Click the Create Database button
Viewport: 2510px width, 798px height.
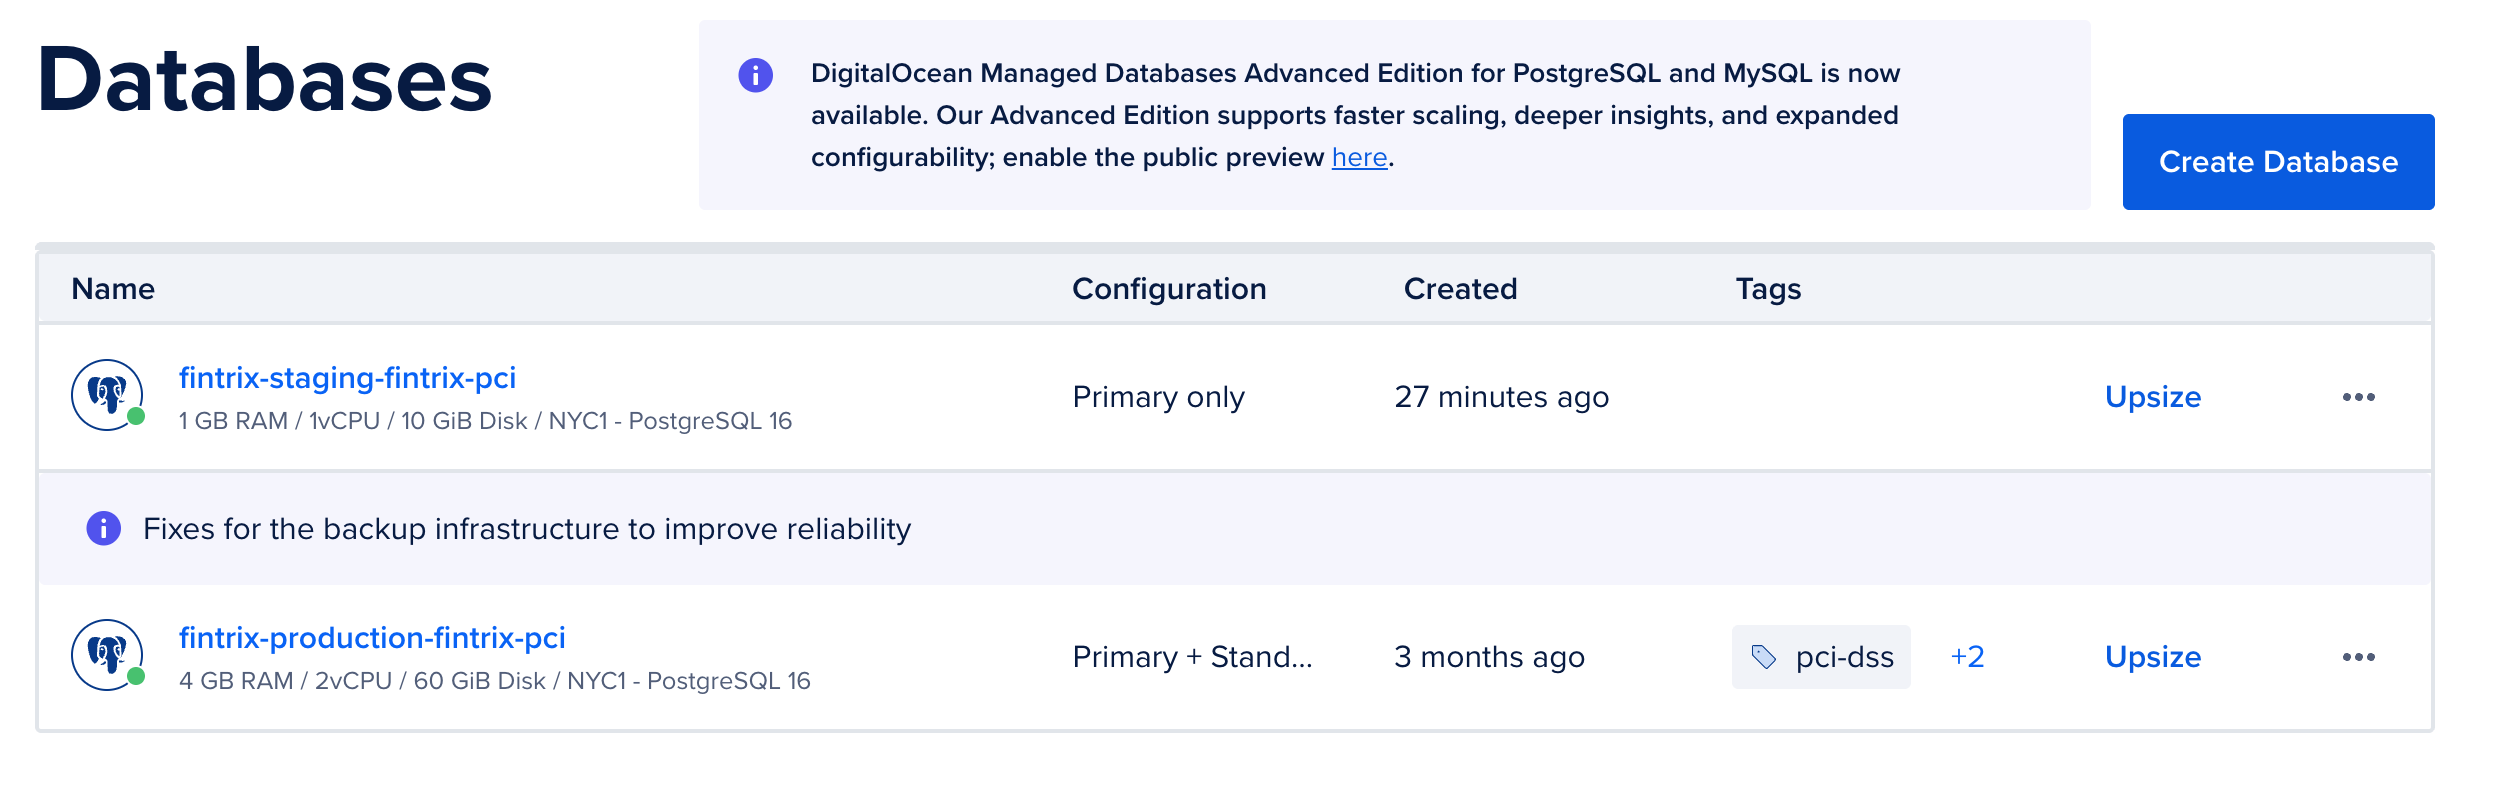[x=2278, y=162]
